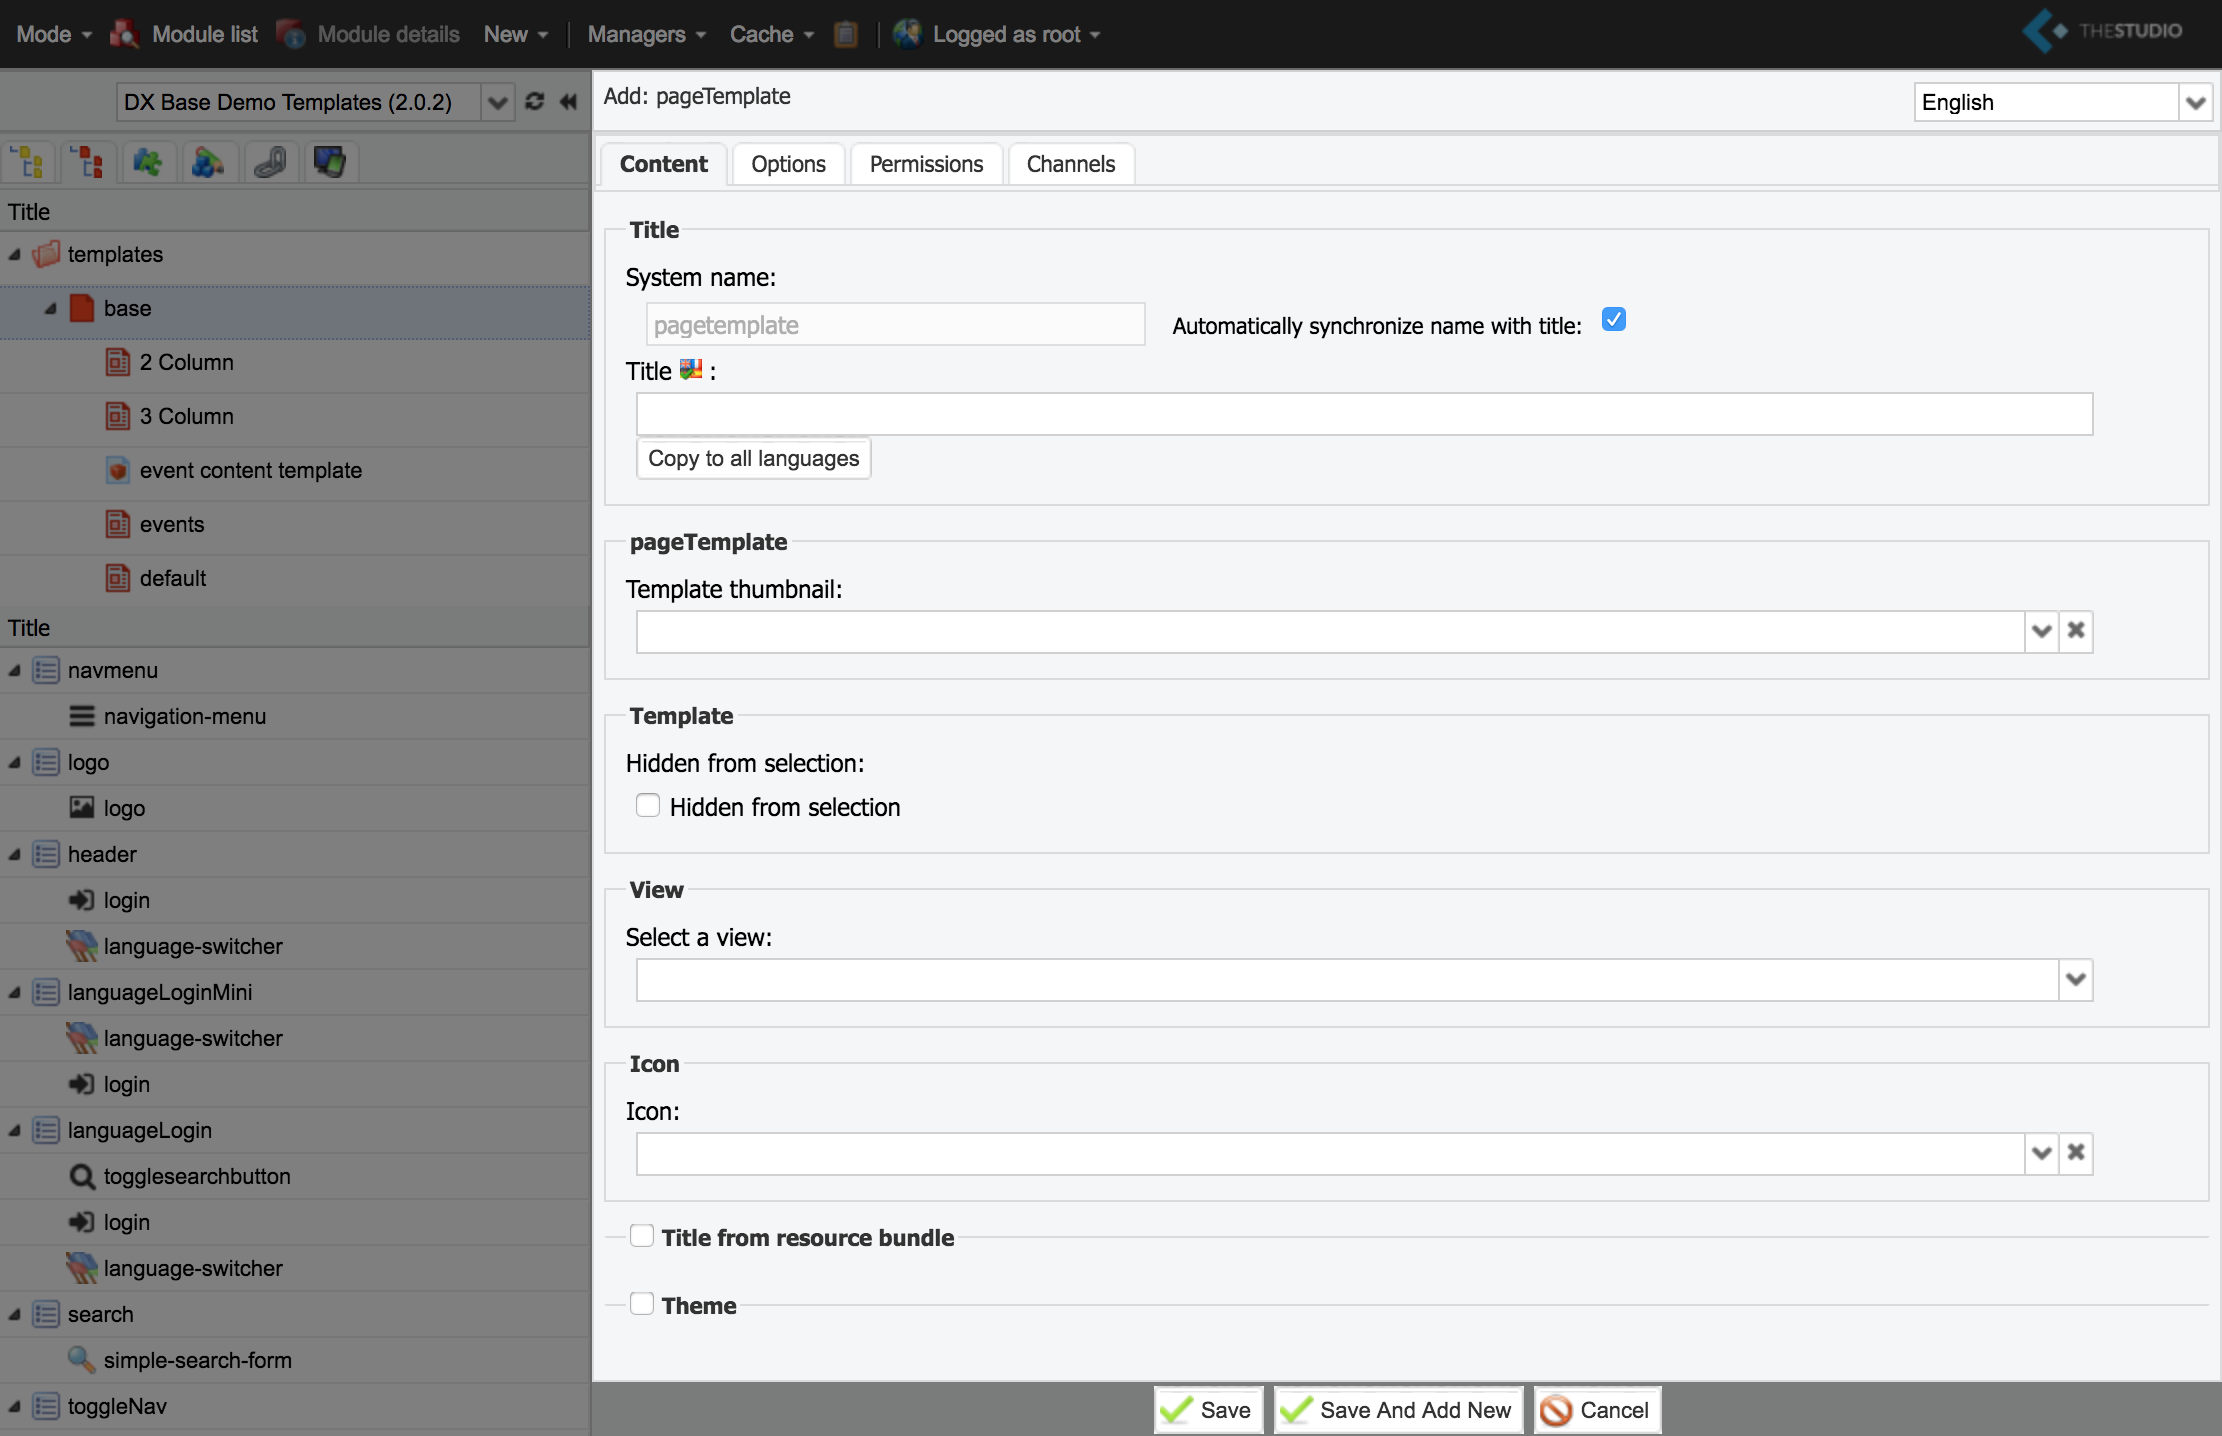Open the English language dropdown
This screenshot has width=2222, height=1436.
(x=2195, y=102)
